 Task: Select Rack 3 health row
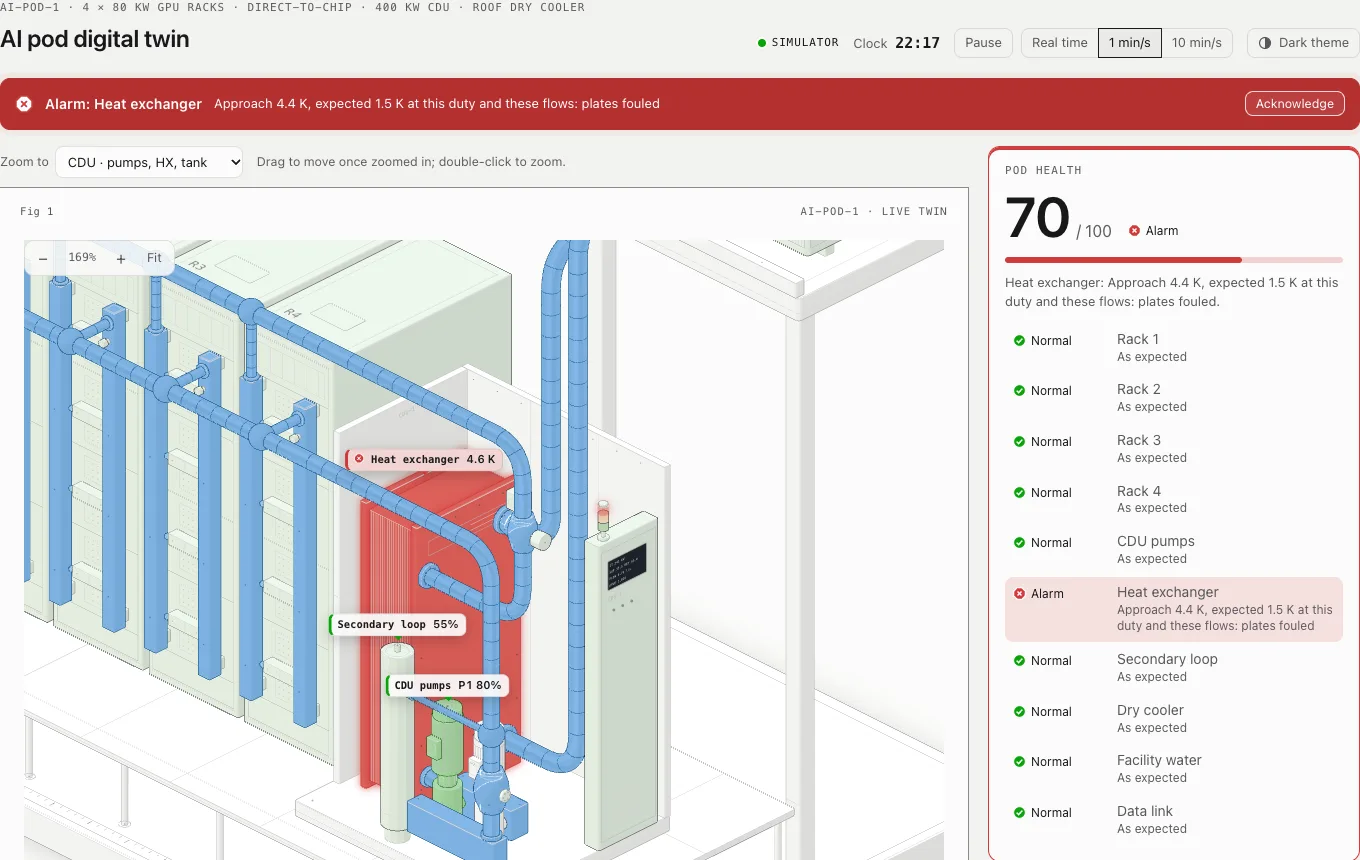coord(1174,449)
